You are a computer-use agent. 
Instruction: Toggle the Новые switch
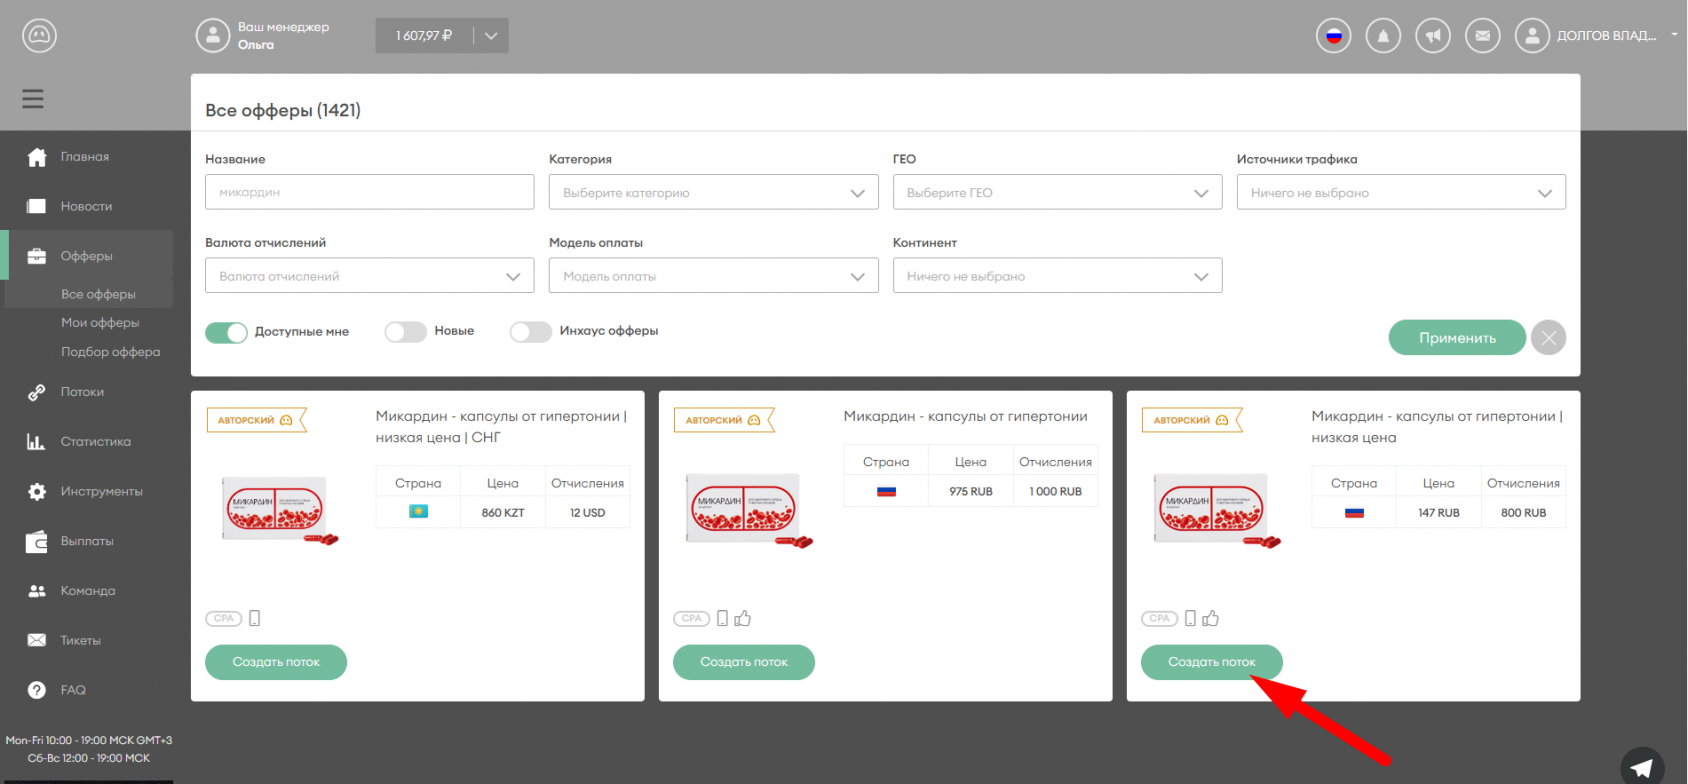click(x=406, y=332)
